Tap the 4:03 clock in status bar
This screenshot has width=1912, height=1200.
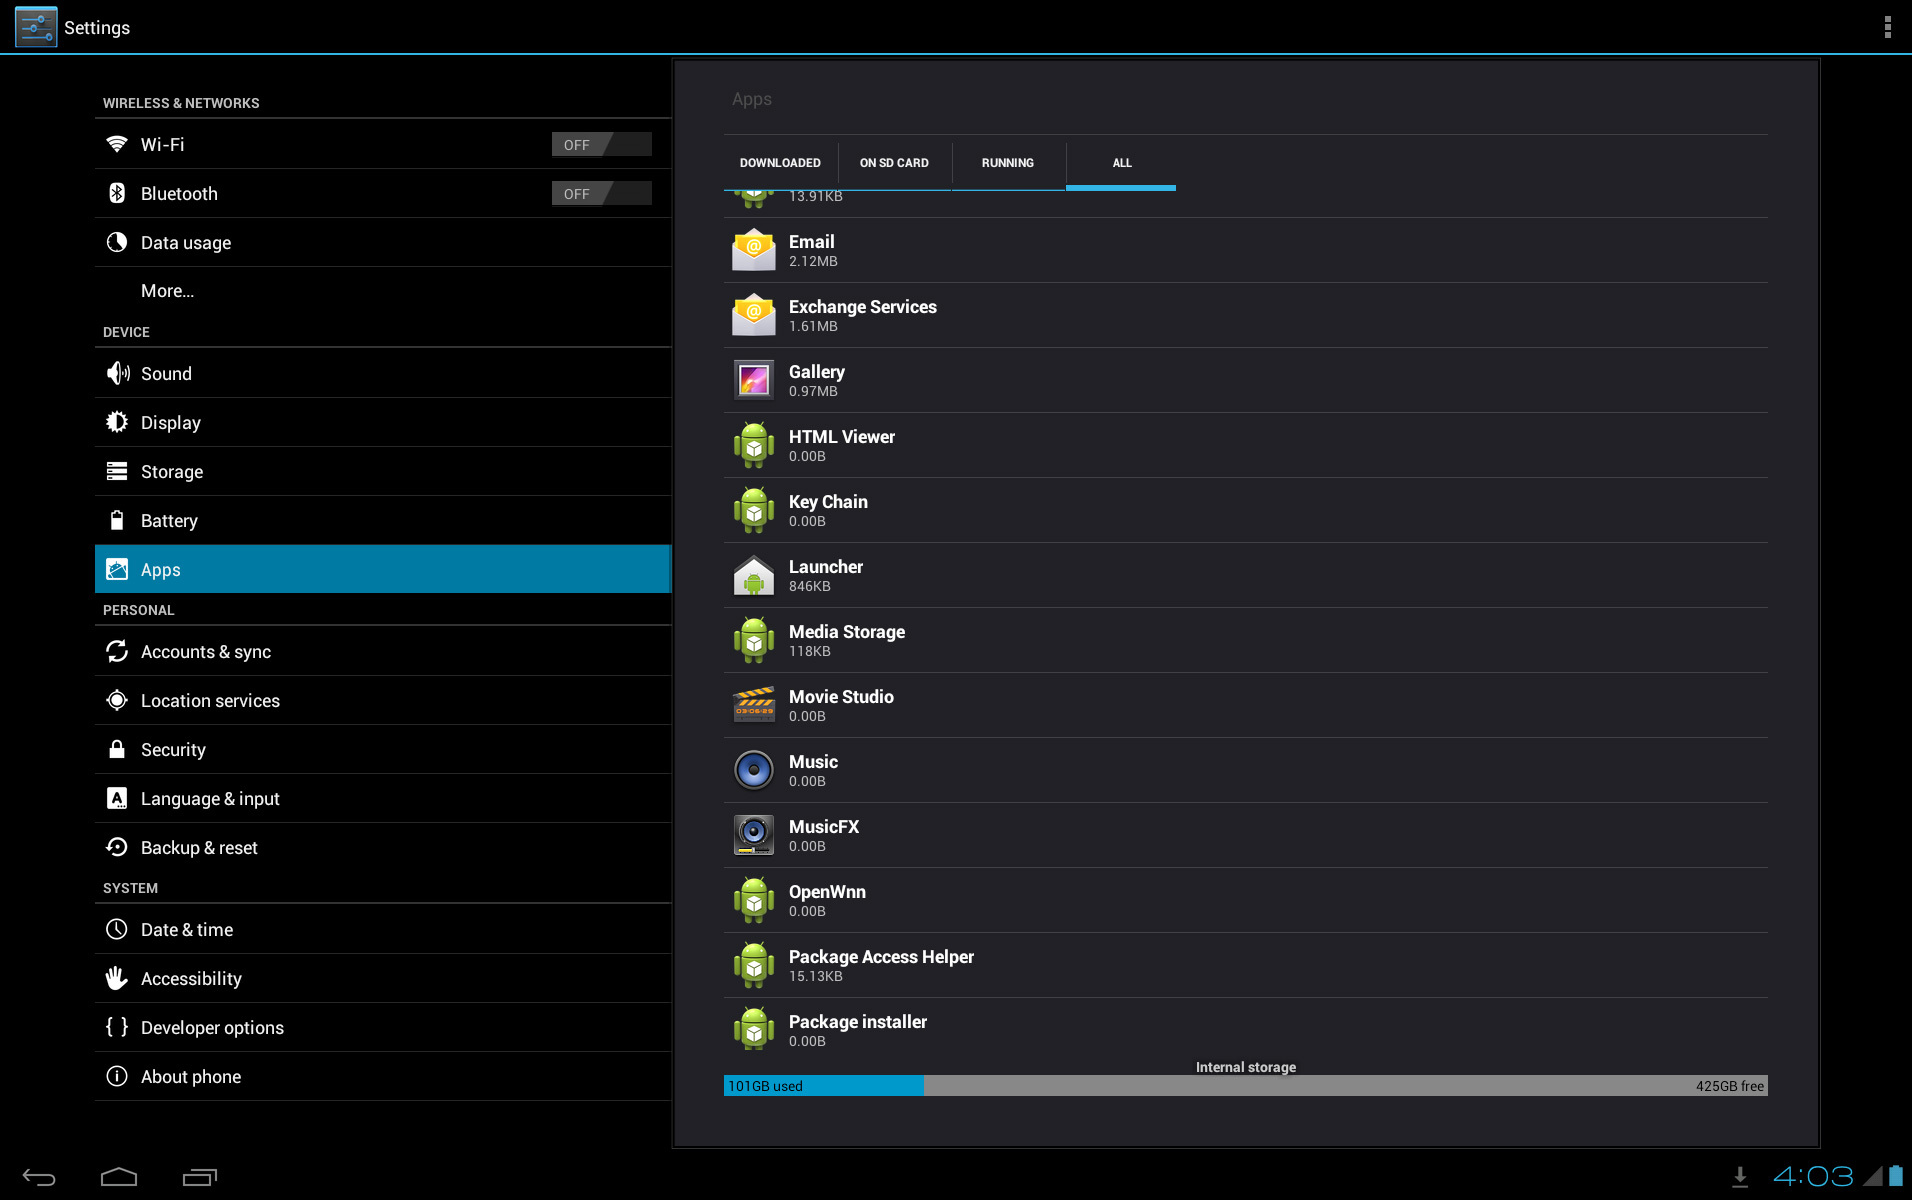point(1813,1177)
